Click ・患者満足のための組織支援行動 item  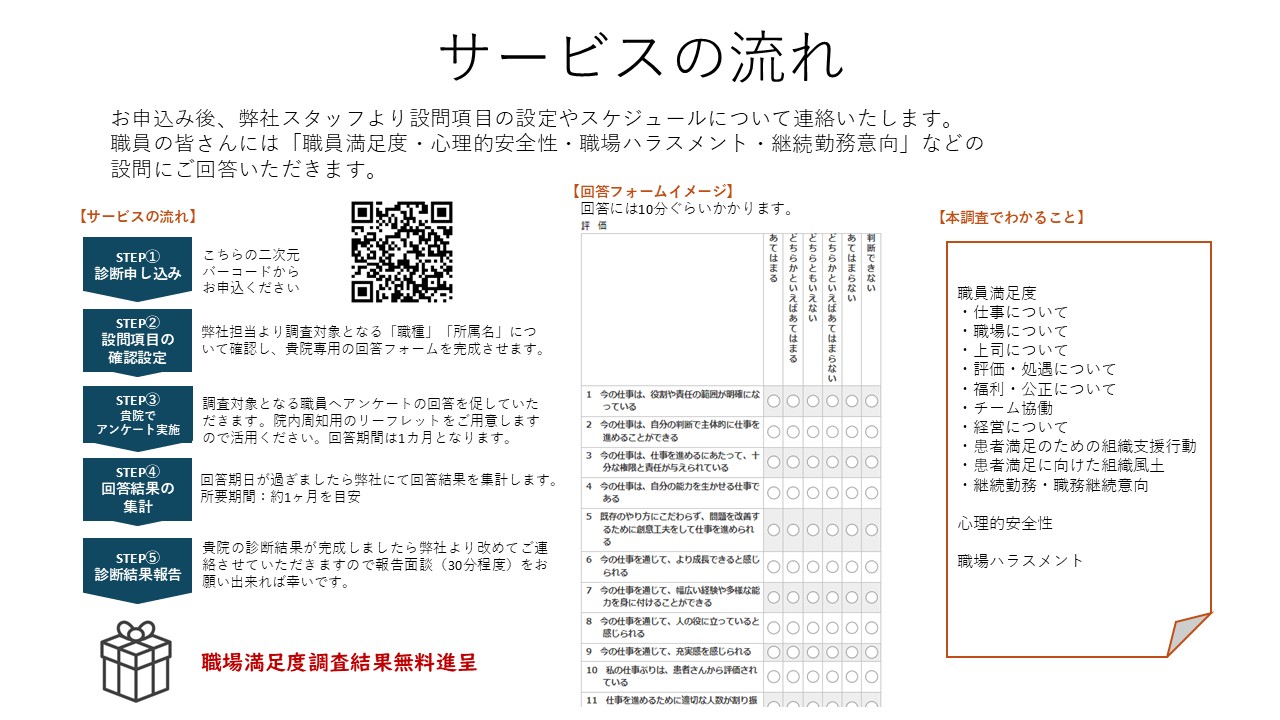[x=1077, y=447]
